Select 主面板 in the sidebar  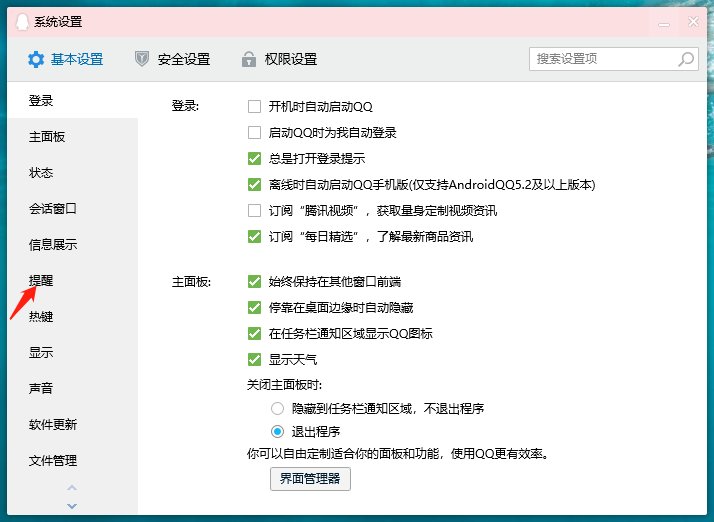pos(72,136)
